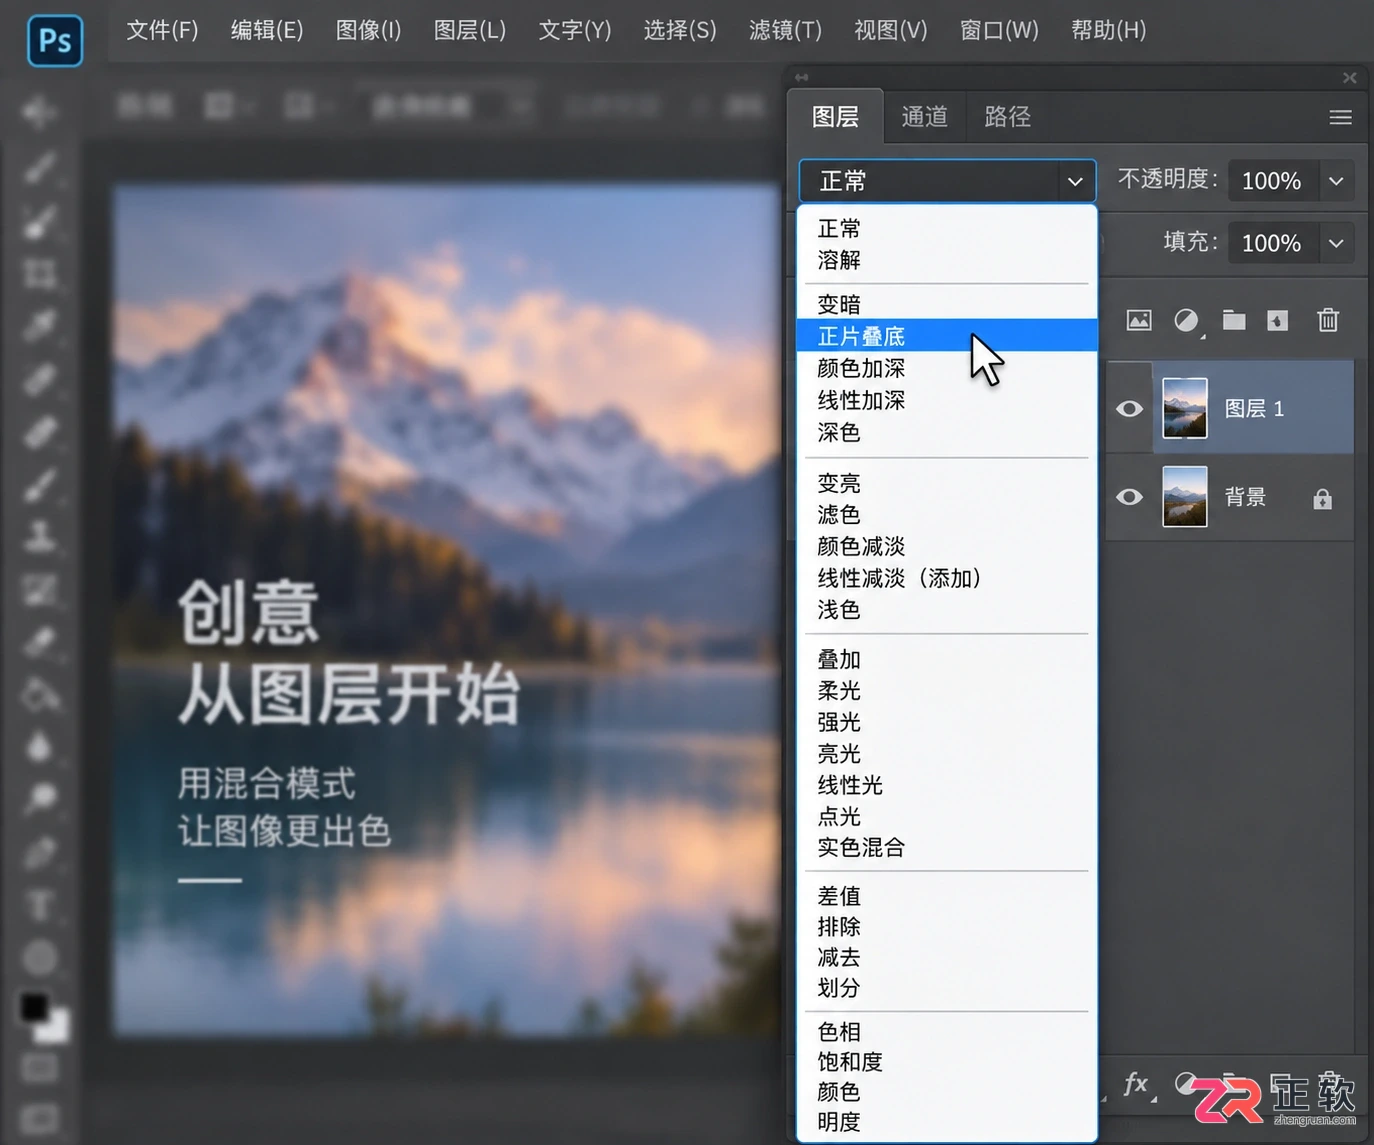Open the 文件(F) menu
This screenshot has width=1374, height=1145.
pyautogui.click(x=162, y=30)
